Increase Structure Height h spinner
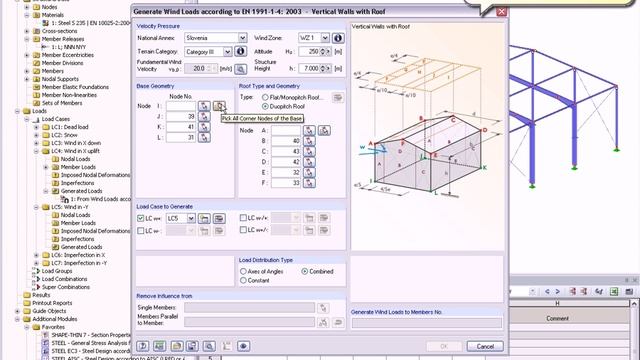 [x=323, y=67]
